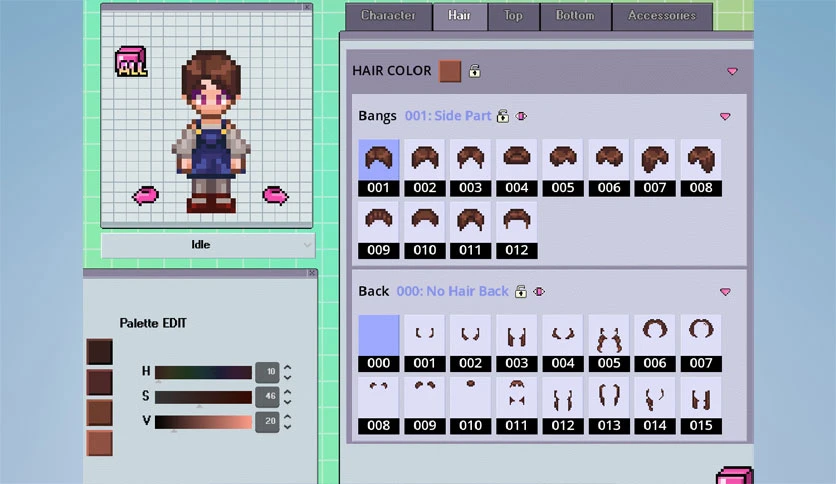Screen dimensions: 836x484
Task: Toggle Back hair visibility eye icon
Action: 539,292
